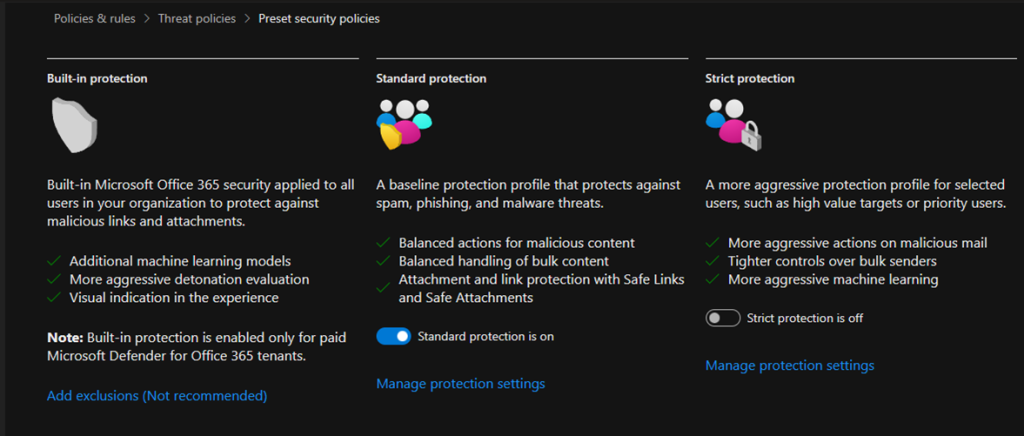Image resolution: width=1024 pixels, height=436 pixels.
Task: Click the Standard protection people-with-shield icon
Action: click(x=403, y=124)
